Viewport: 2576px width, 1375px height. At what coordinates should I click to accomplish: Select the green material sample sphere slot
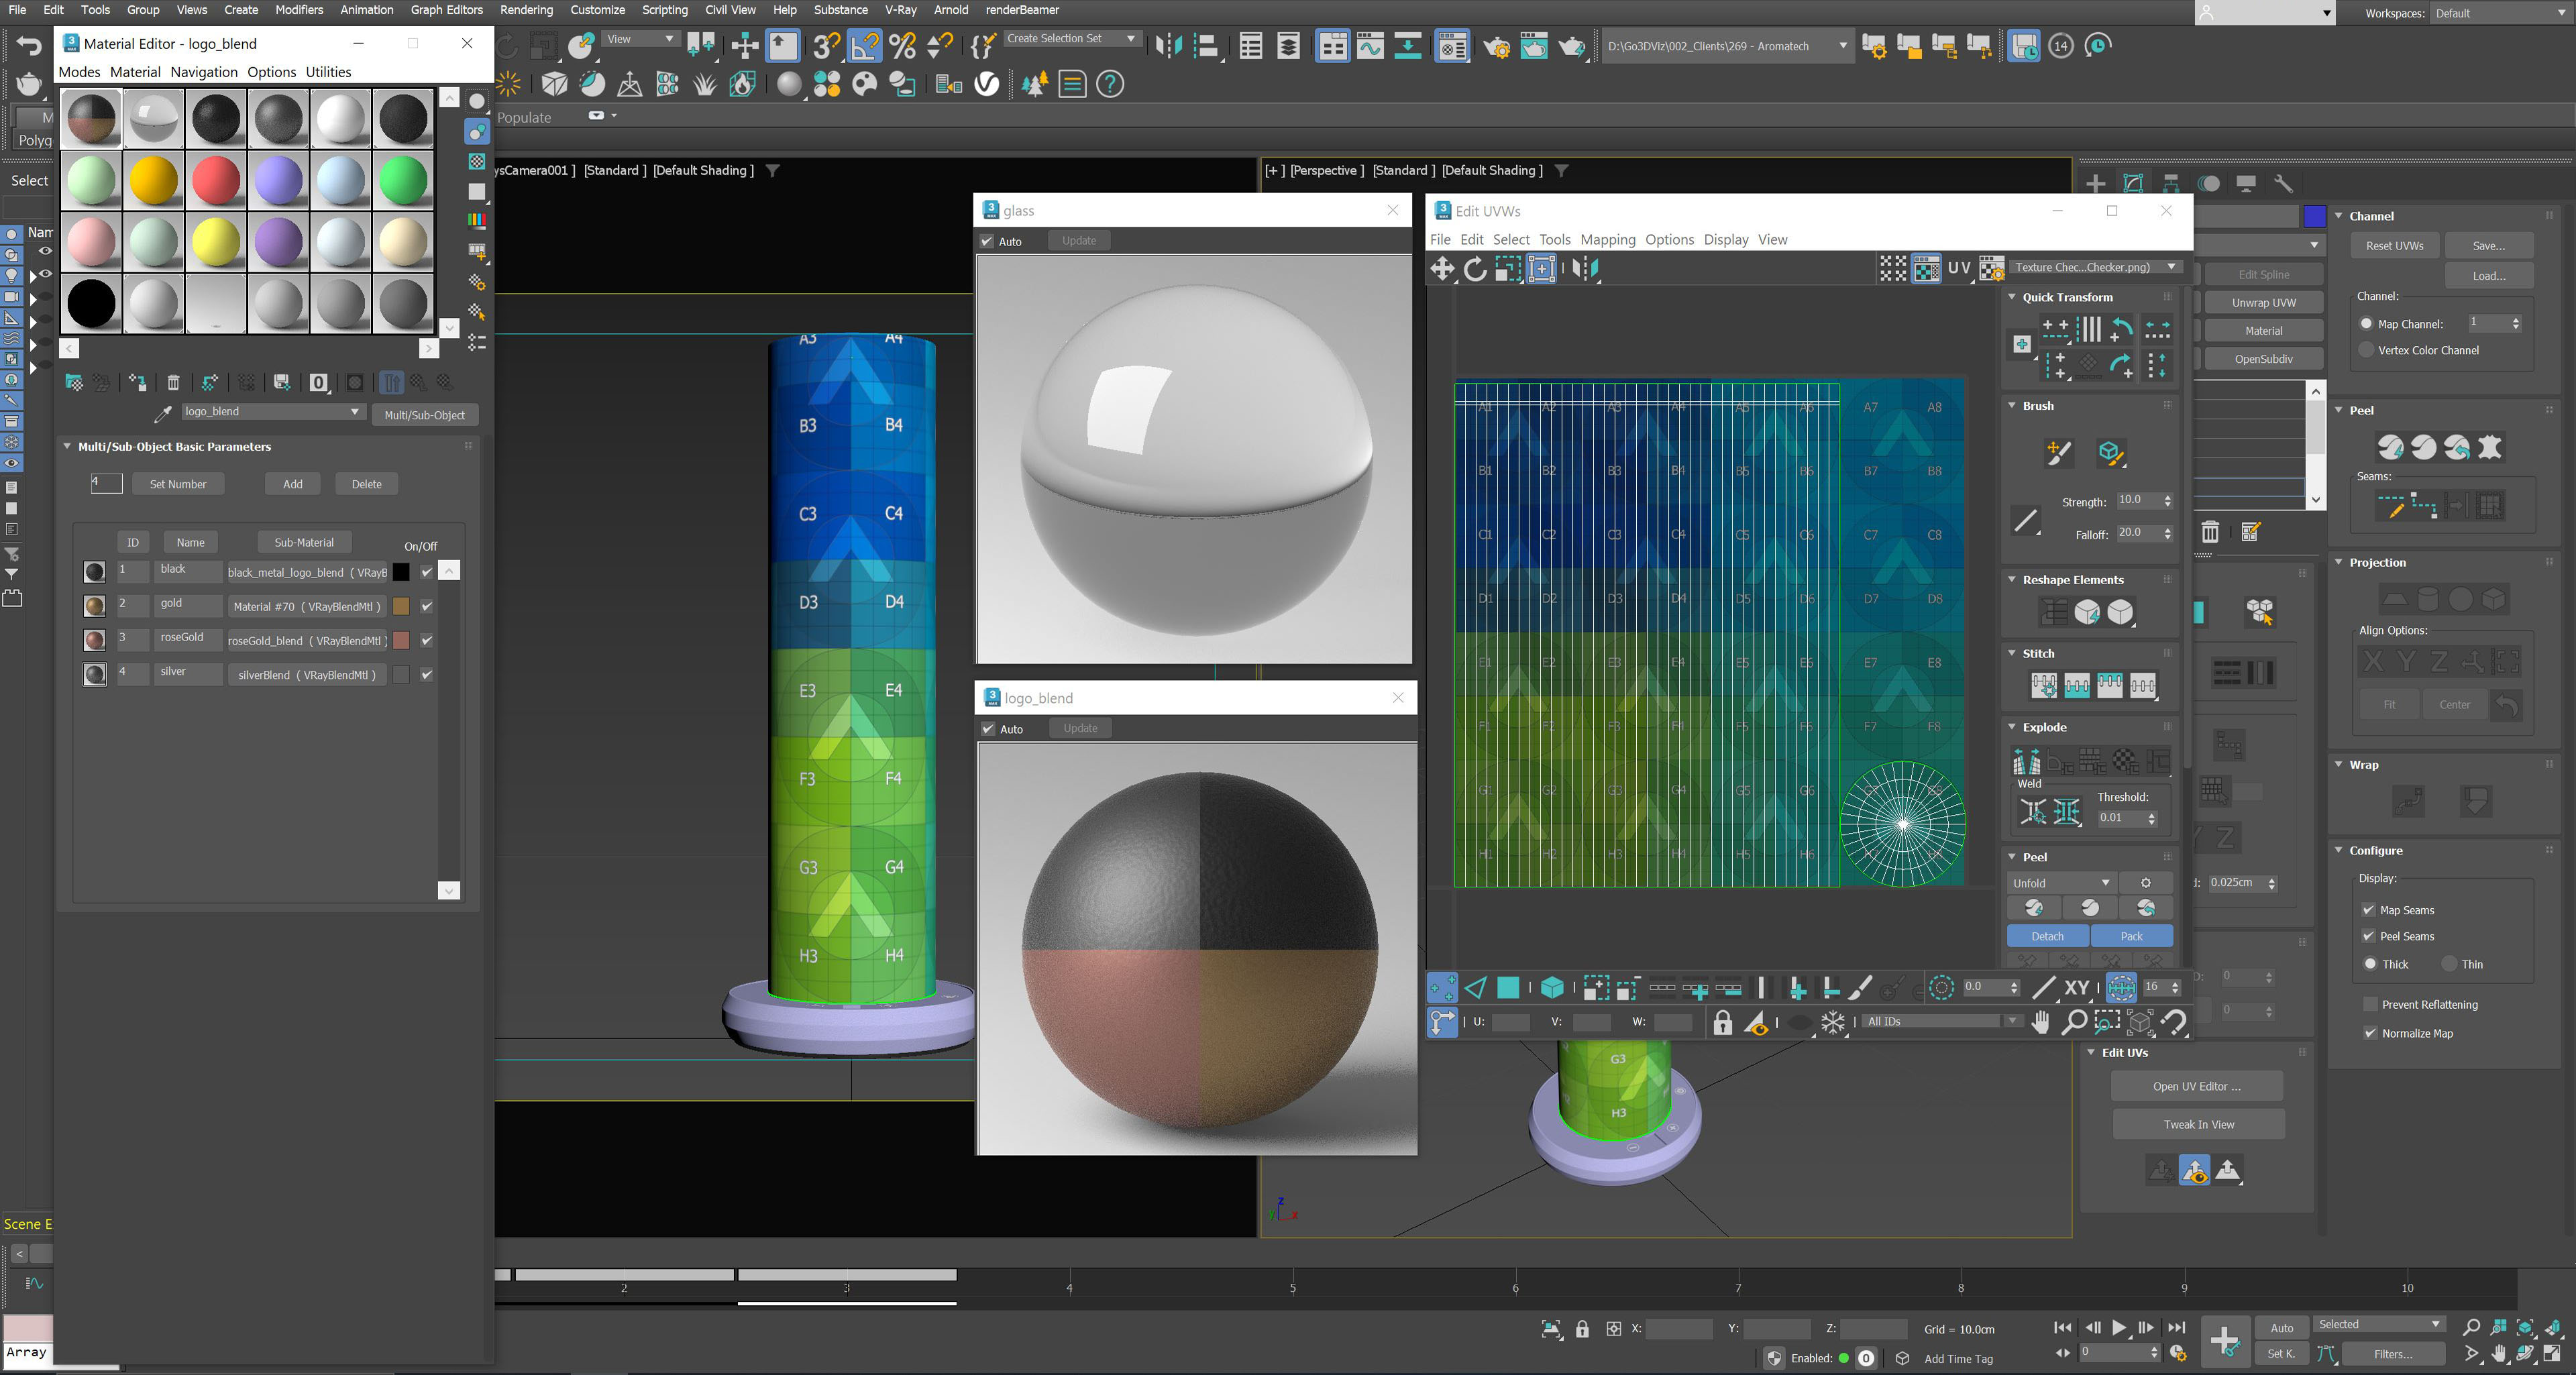(403, 180)
